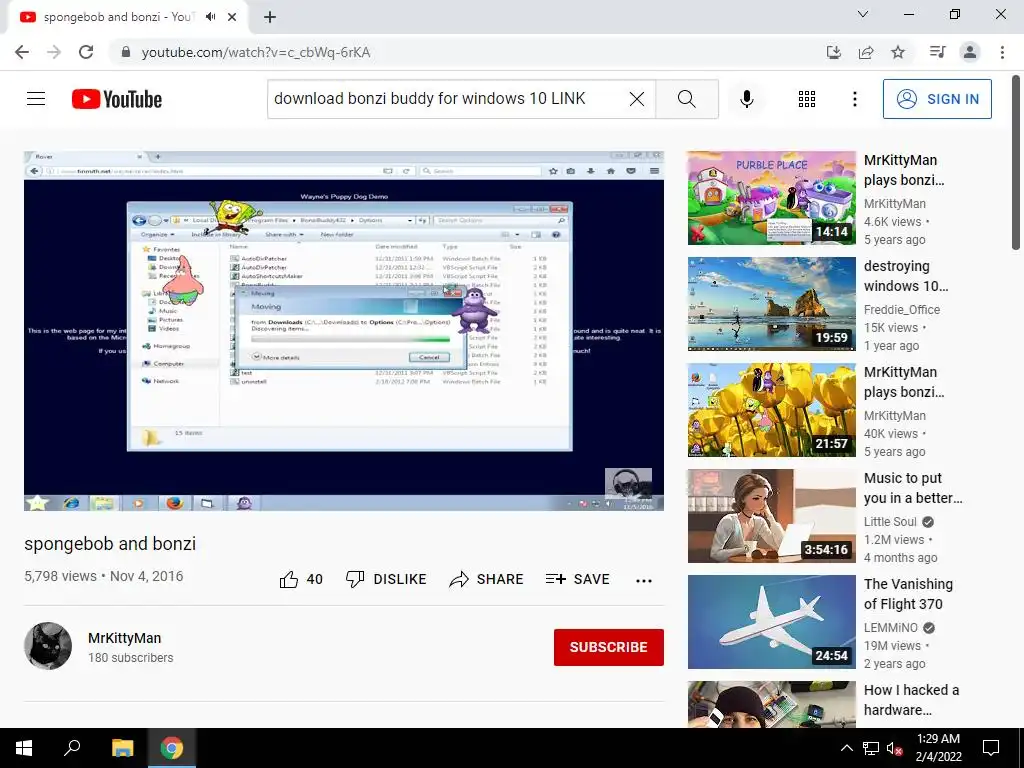
Task: Click the SIGN IN button
Action: point(937,99)
